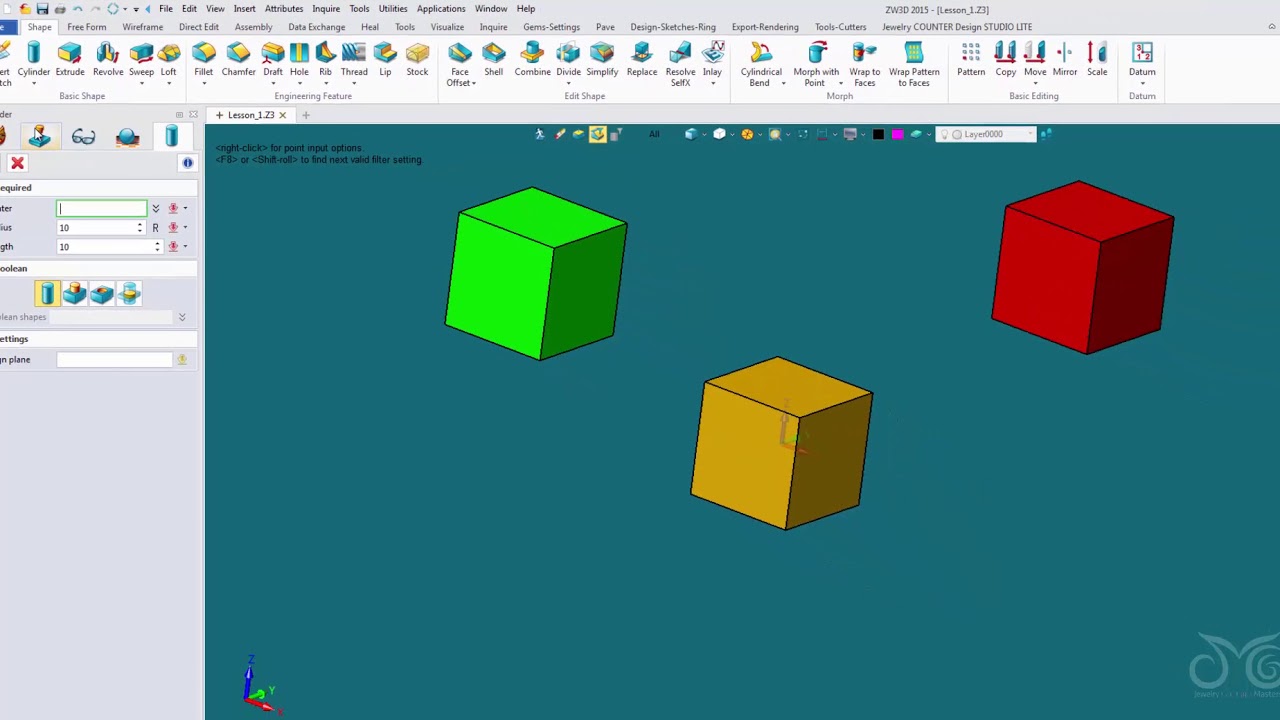Insert a Datum plane
Viewport: 1280px width, 720px height.
click(x=1142, y=60)
